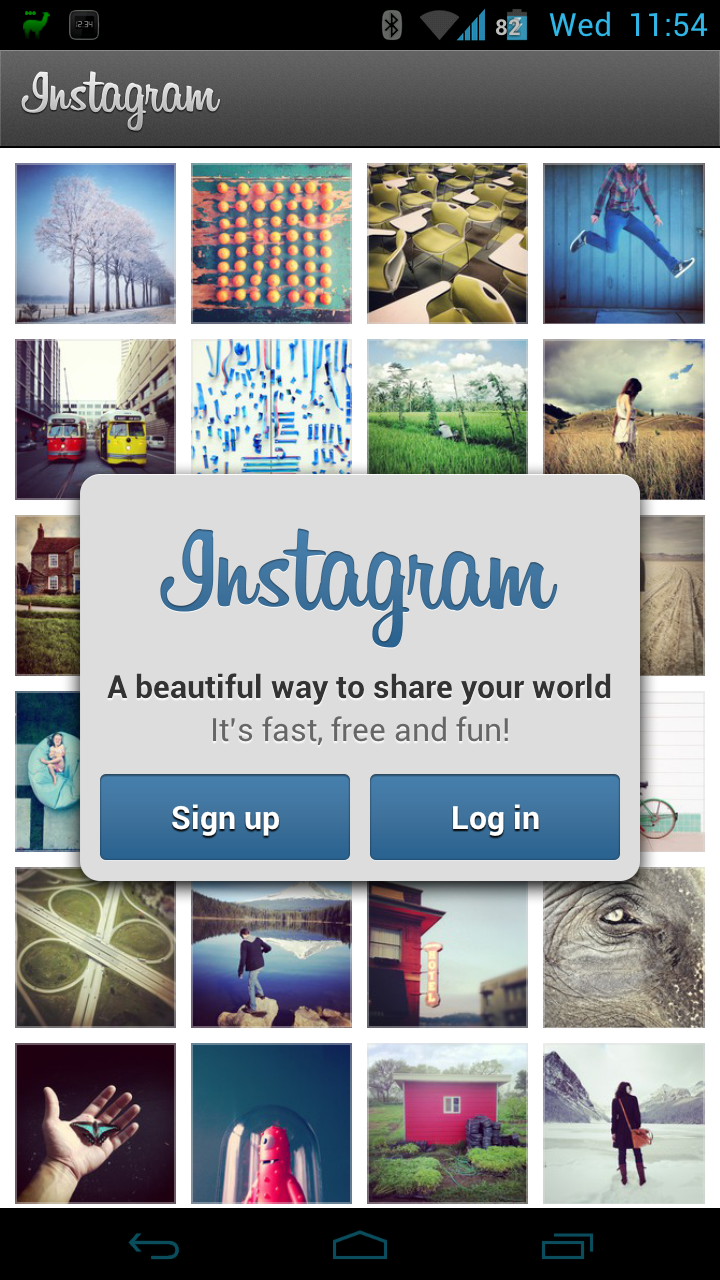The image size is (720, 1280).
Task: Open the snowy trees photo thumbnail
Action: (x=96, y=244)
